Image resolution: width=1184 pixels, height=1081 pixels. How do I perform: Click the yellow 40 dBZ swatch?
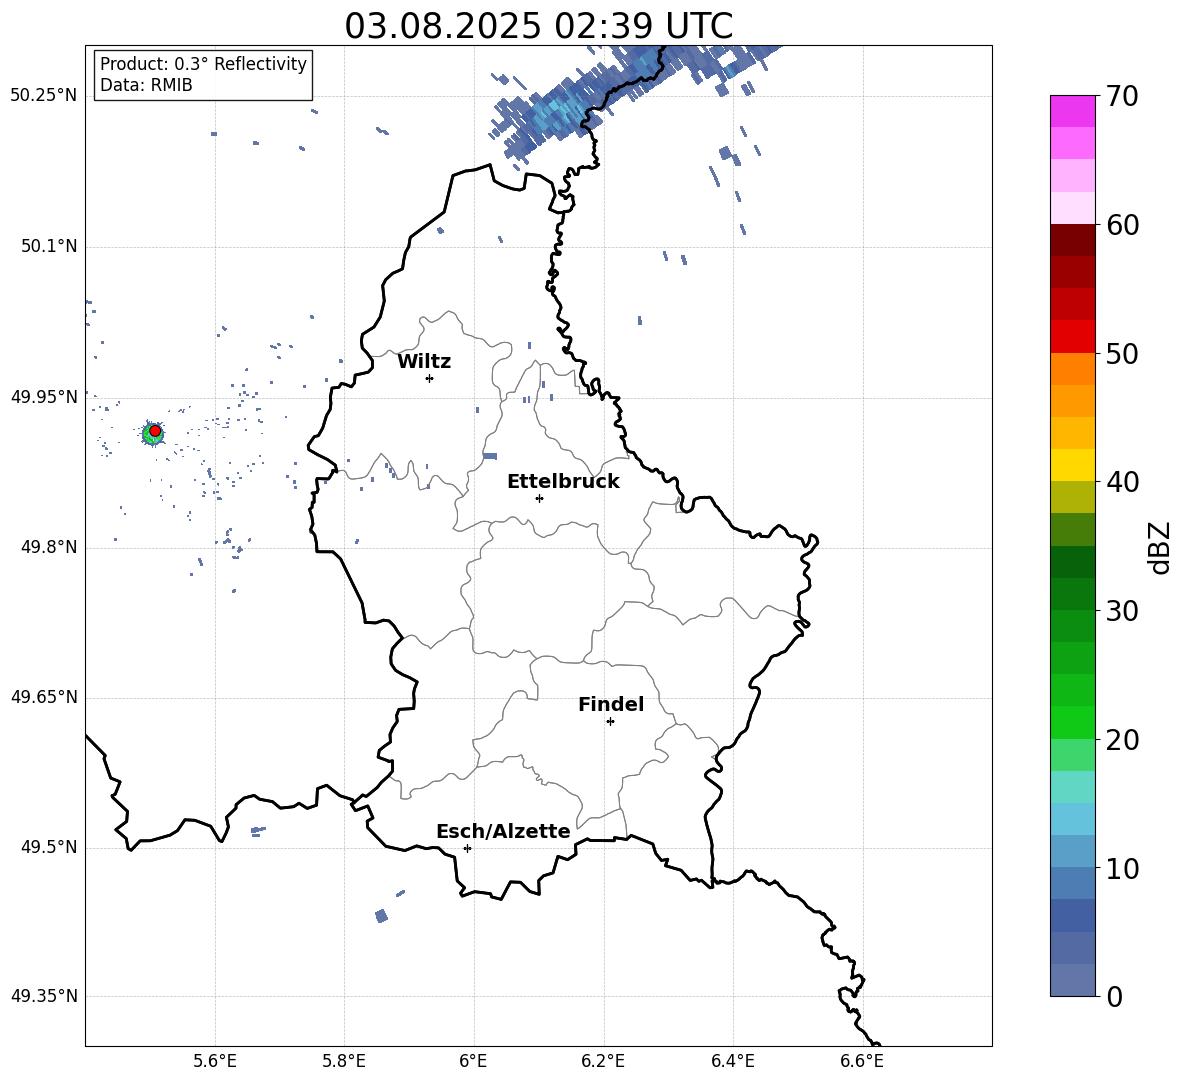coord(1072,465)
